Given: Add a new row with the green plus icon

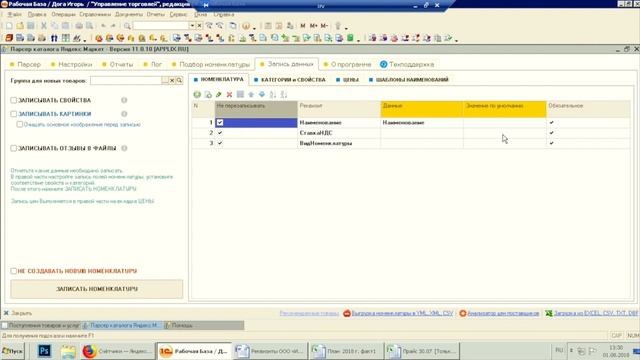Looking at the screenshot, I should coord(197,95).
